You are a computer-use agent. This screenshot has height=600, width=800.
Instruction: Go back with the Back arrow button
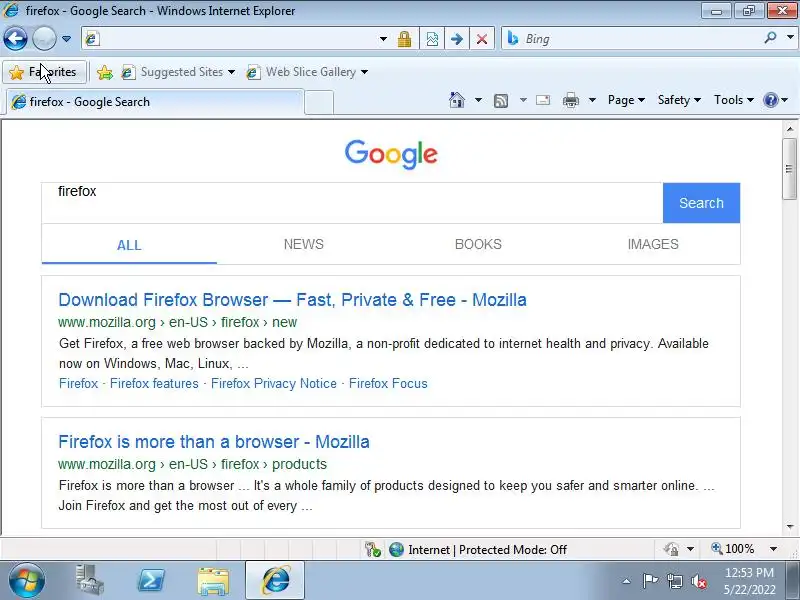15,38
